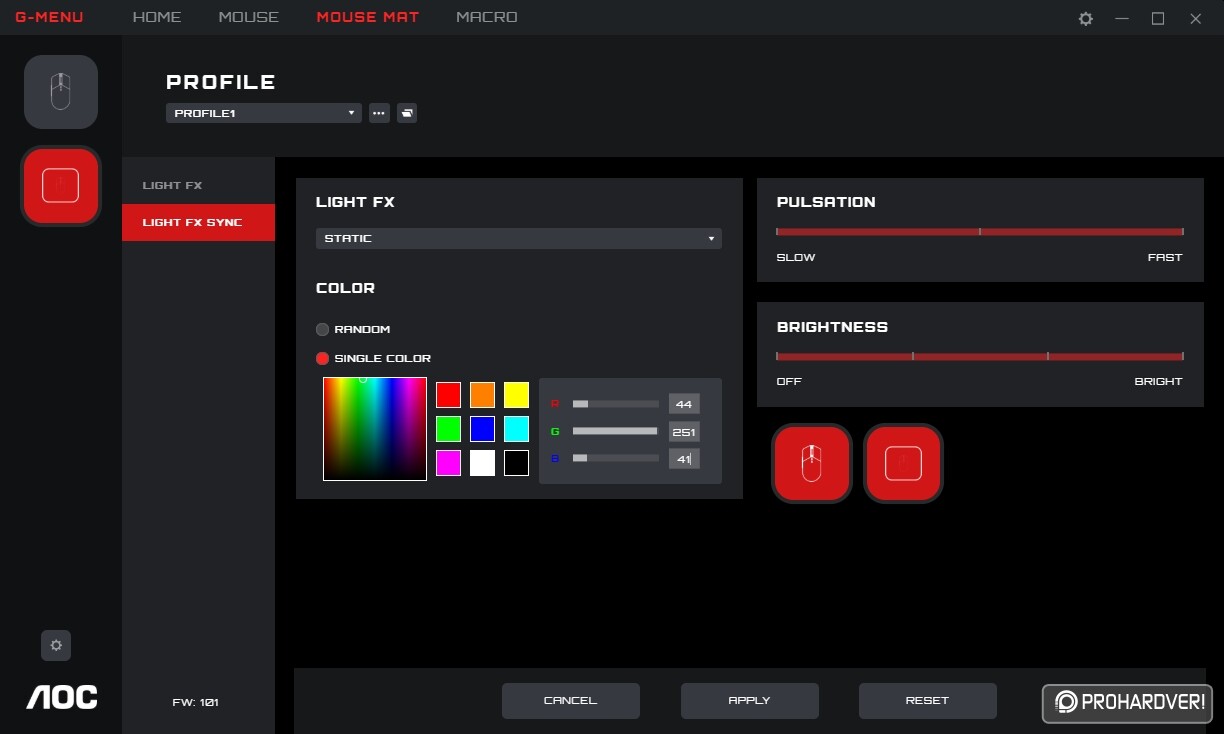Click the BRIGHT label under Brightness
This screenshot has width=1224, height=734.
(x=1158, y=381)
